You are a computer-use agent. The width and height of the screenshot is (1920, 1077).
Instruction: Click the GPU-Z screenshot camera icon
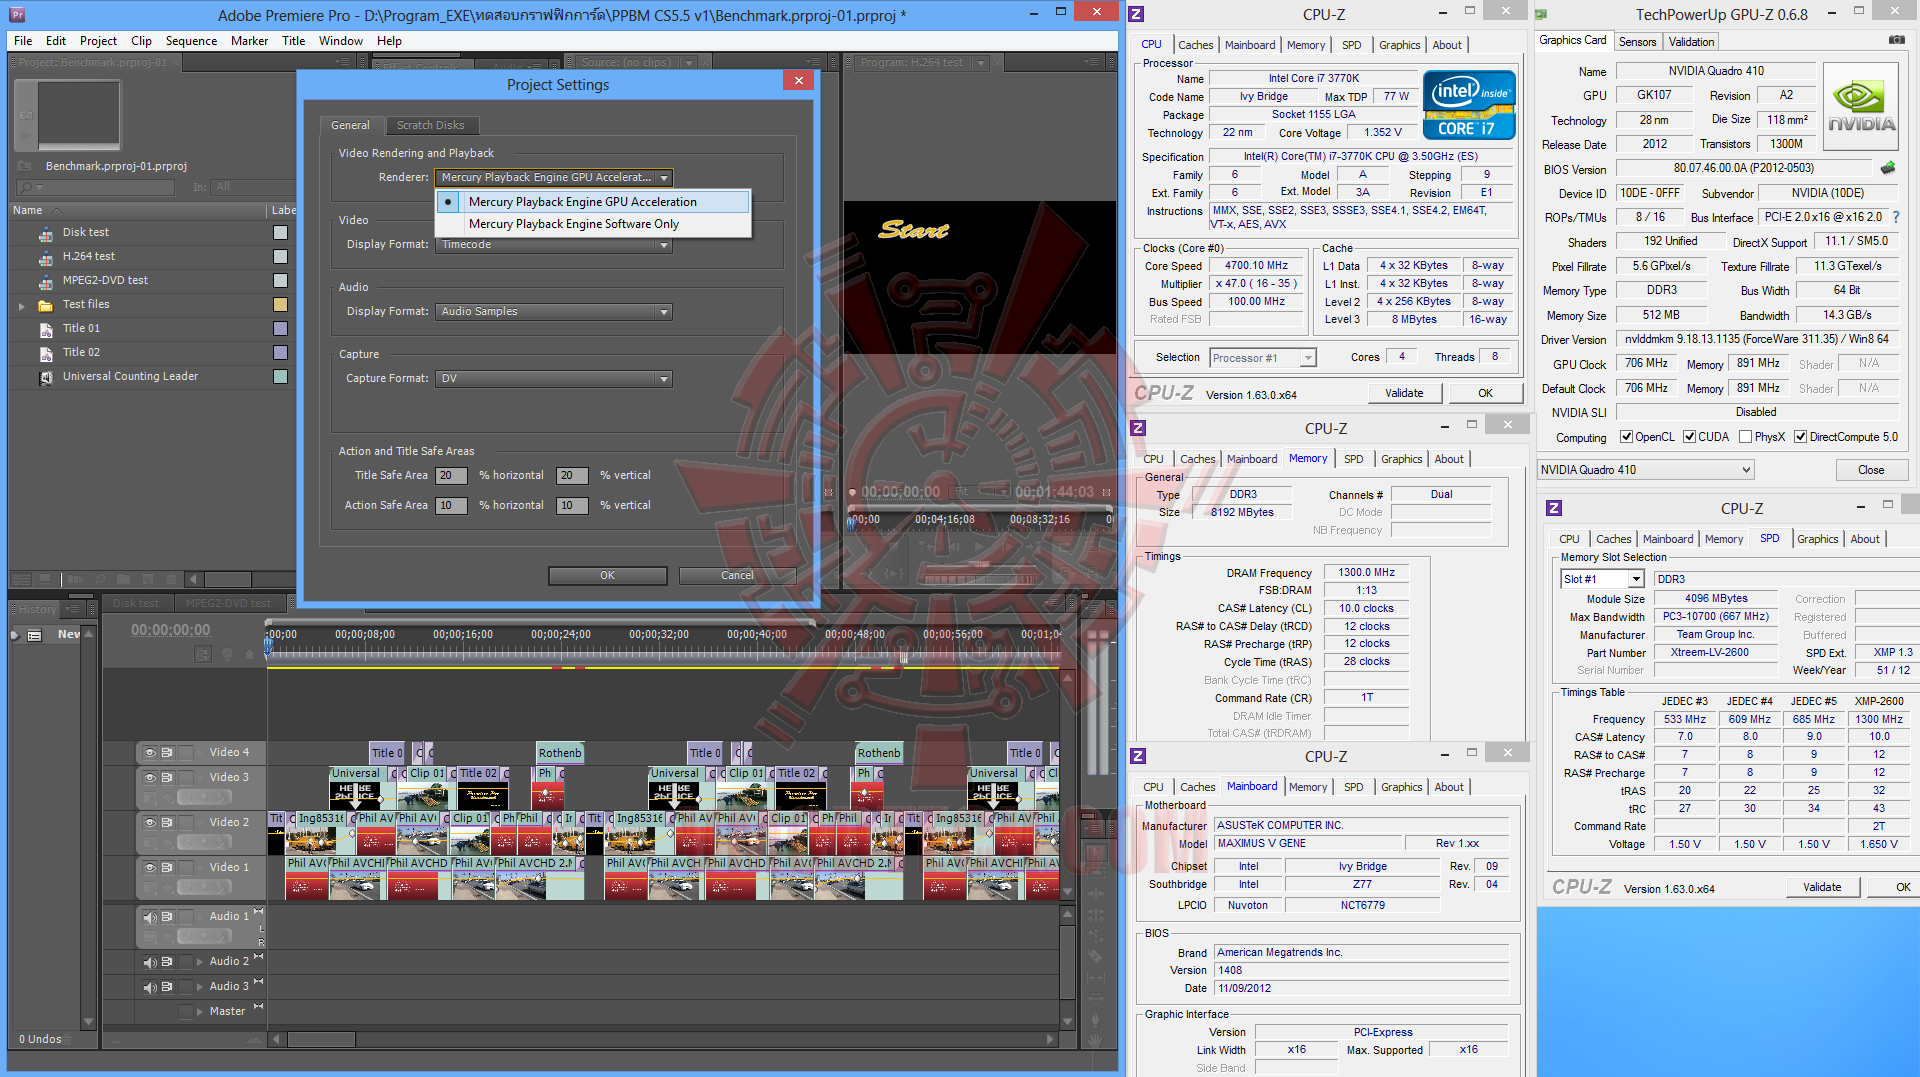tap(1896, 41)
